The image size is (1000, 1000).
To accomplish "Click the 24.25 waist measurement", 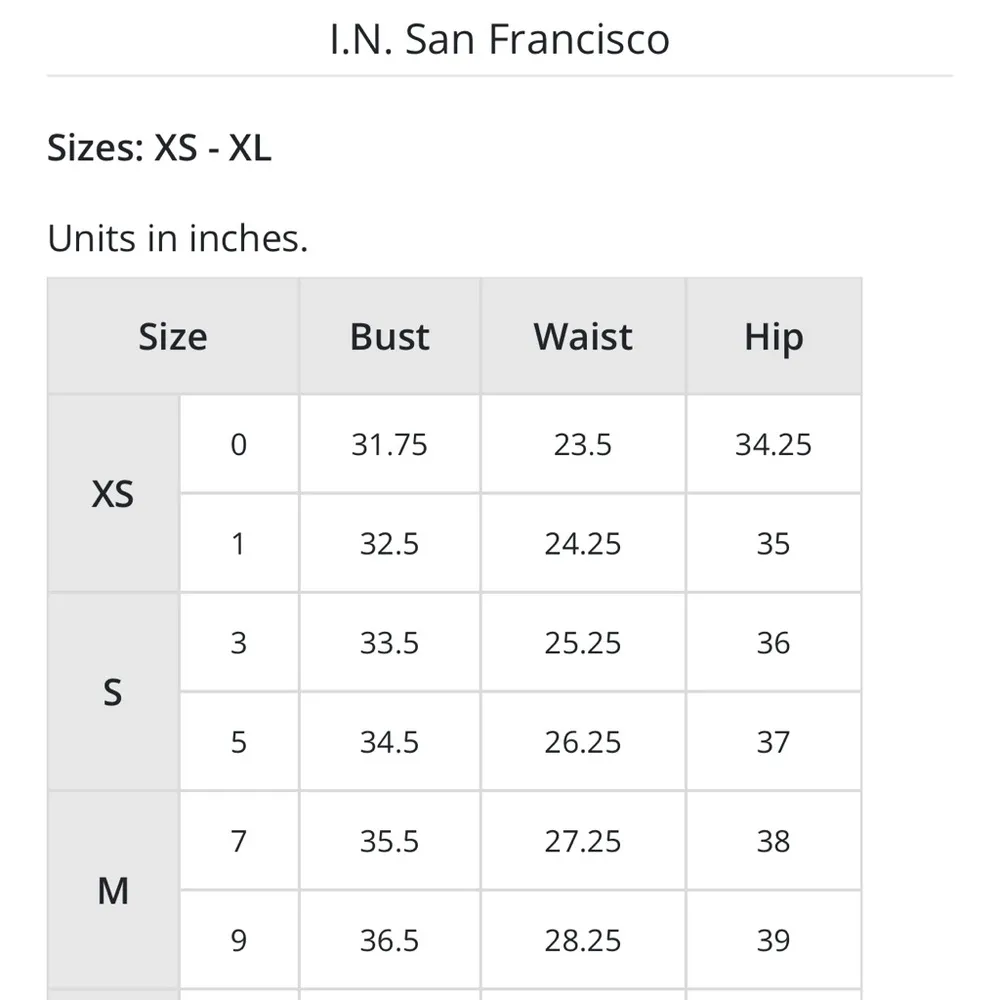I will point(583,544).
